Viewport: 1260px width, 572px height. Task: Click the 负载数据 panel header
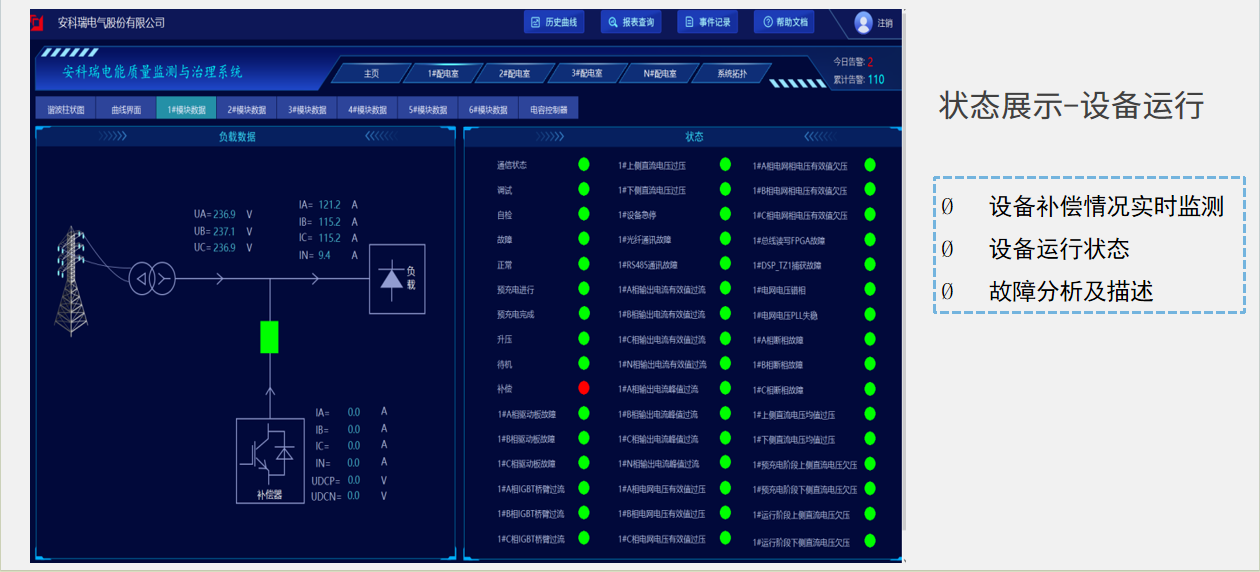(x=238, y=137)
